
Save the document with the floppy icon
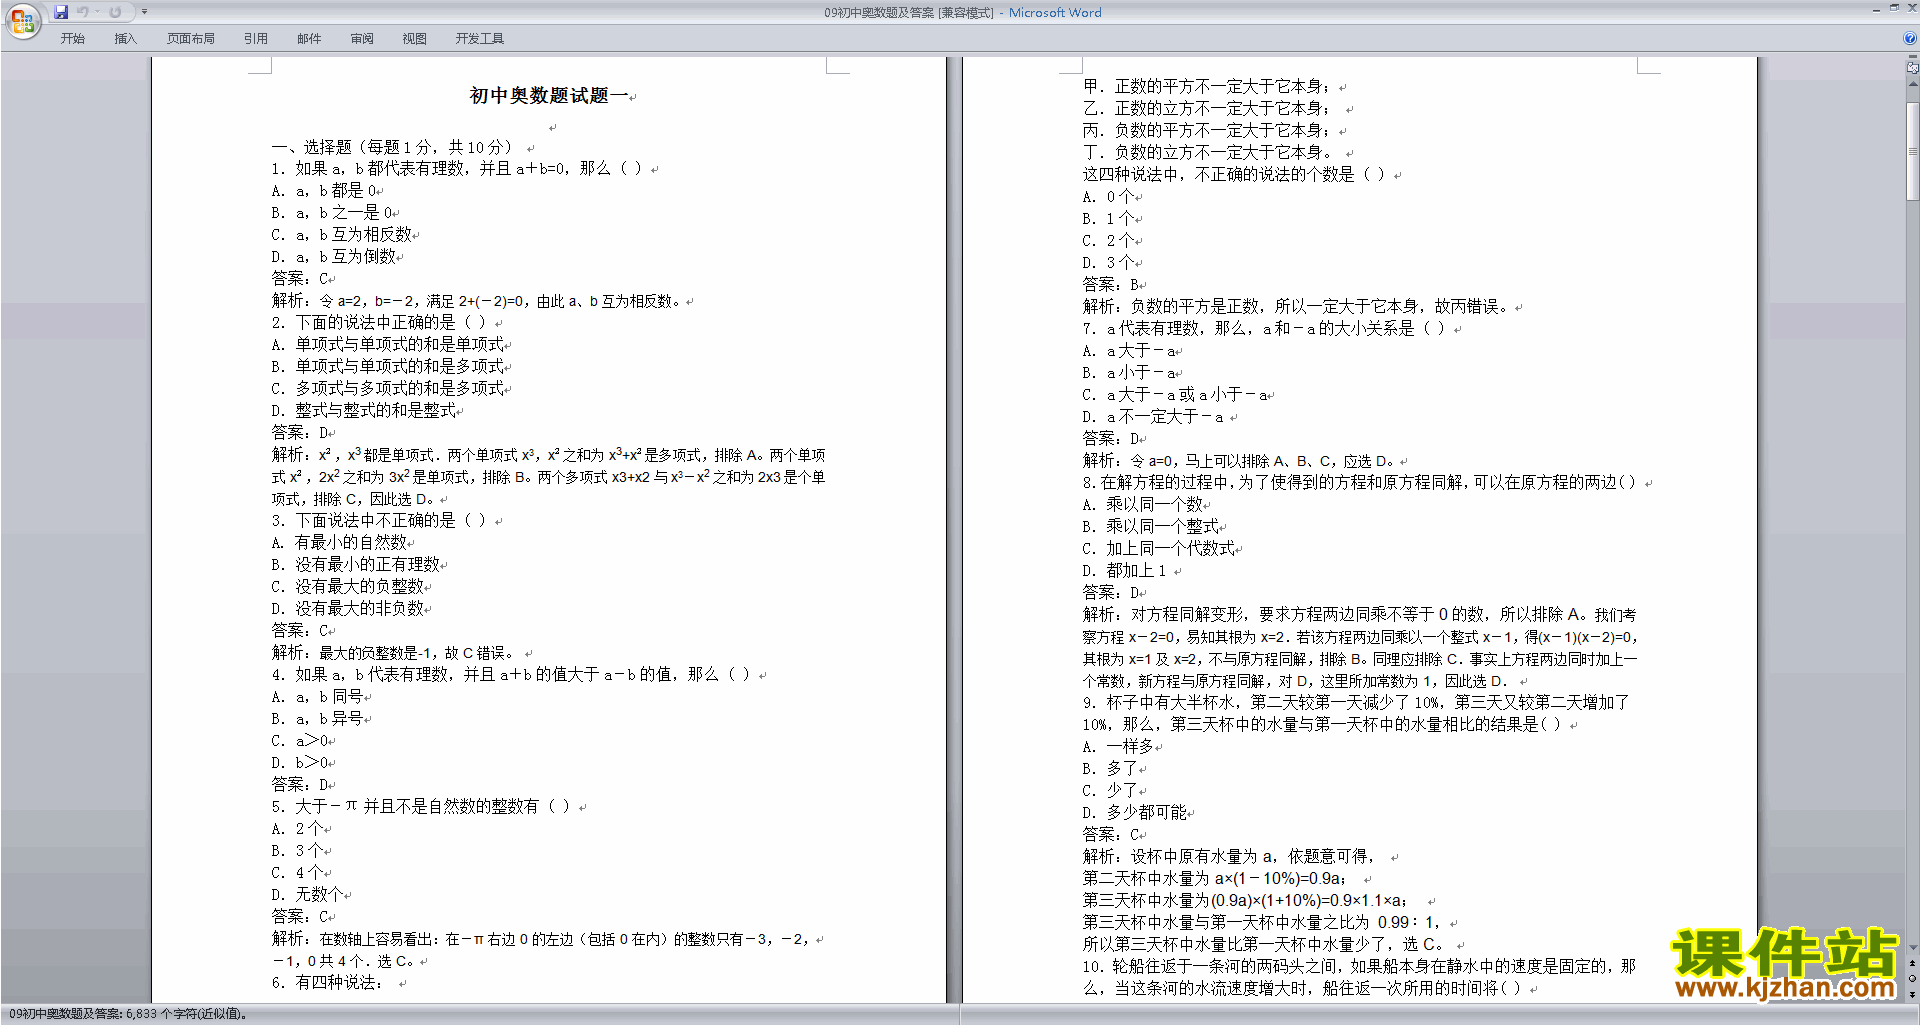pos(61,12)
